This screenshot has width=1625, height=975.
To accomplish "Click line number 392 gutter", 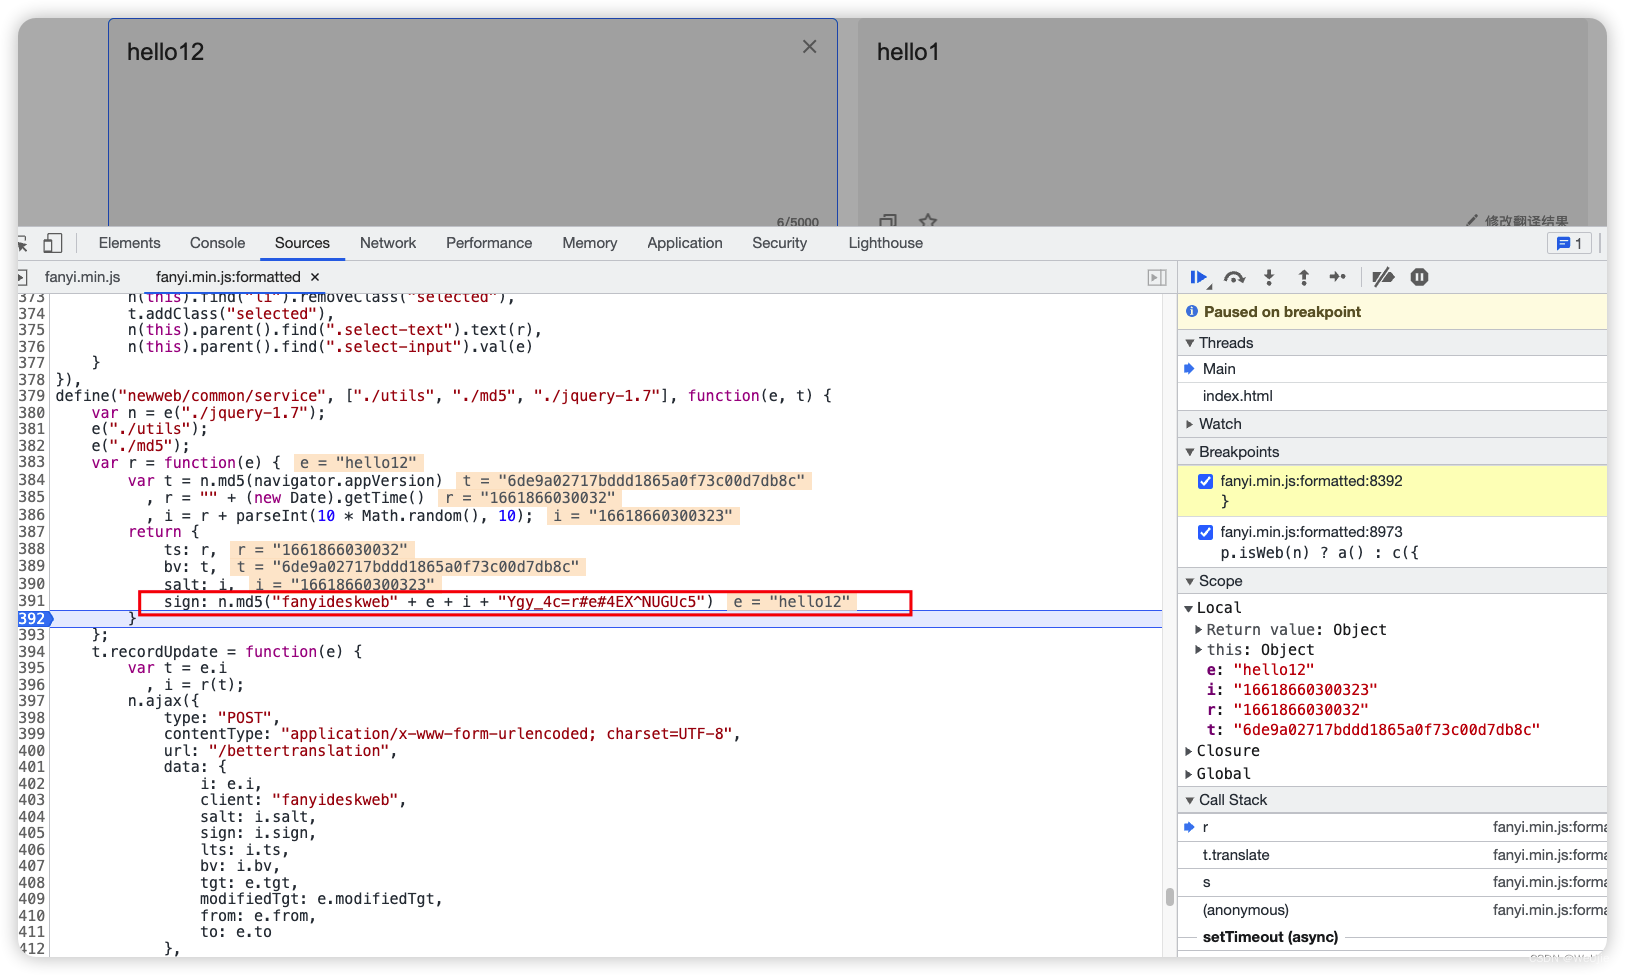I will click(32, 619).
